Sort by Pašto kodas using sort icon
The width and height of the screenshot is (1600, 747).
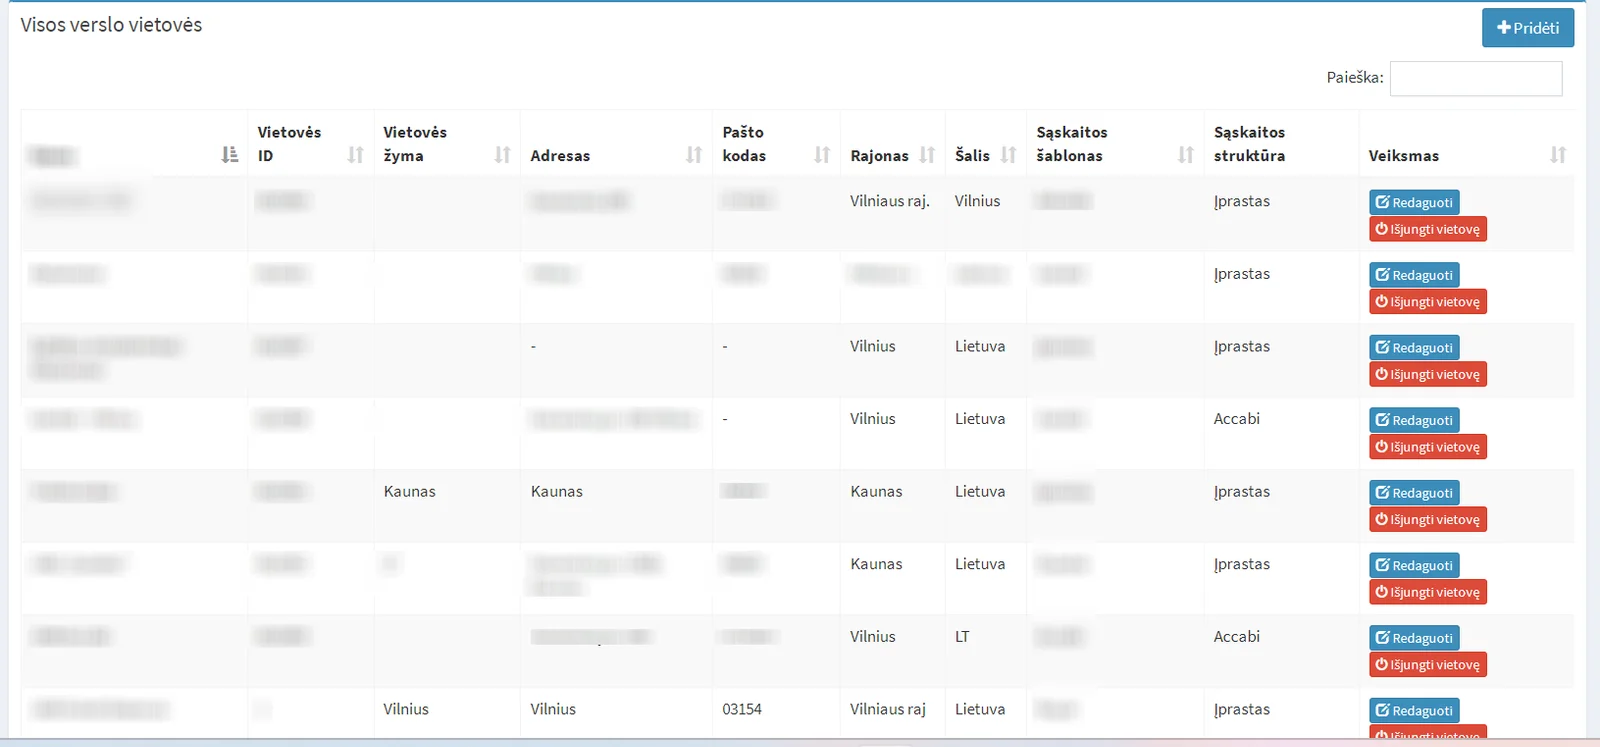[821, 155]
